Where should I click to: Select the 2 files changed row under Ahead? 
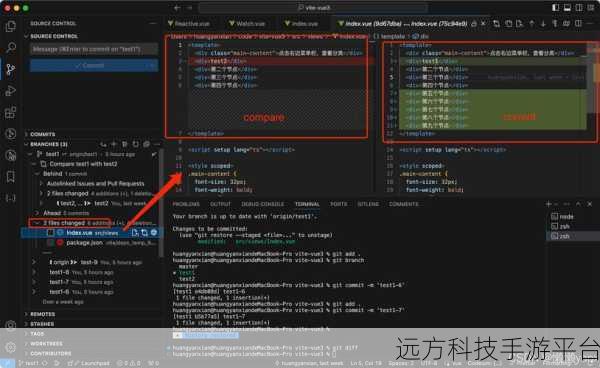pos(92,223)
